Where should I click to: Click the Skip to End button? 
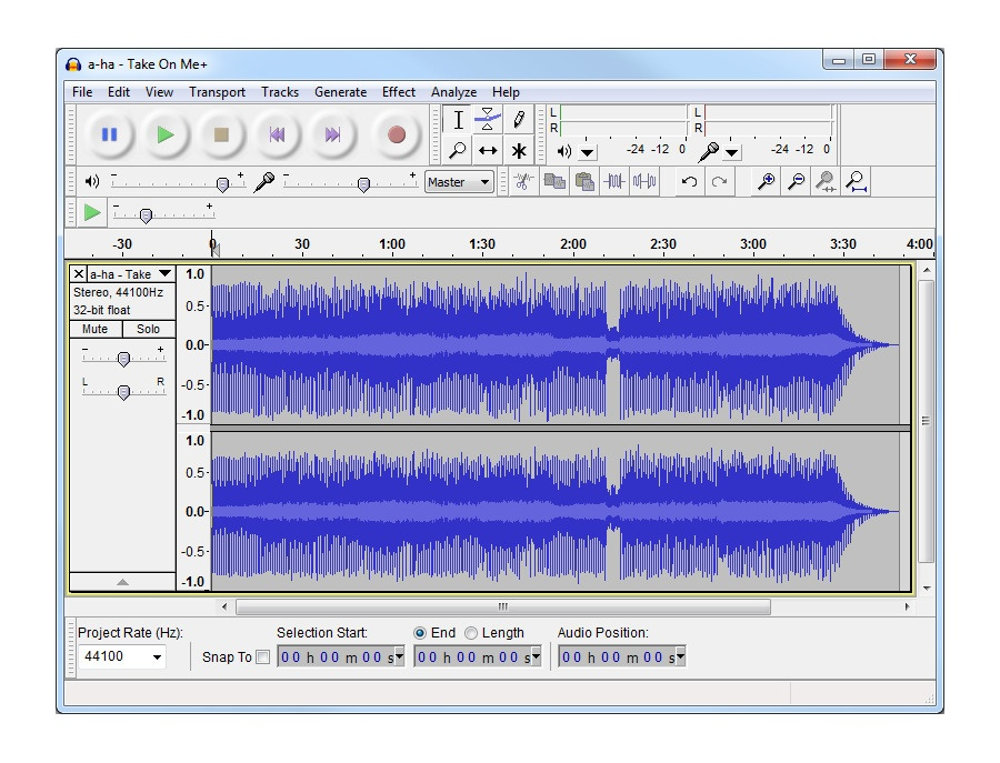333,135
